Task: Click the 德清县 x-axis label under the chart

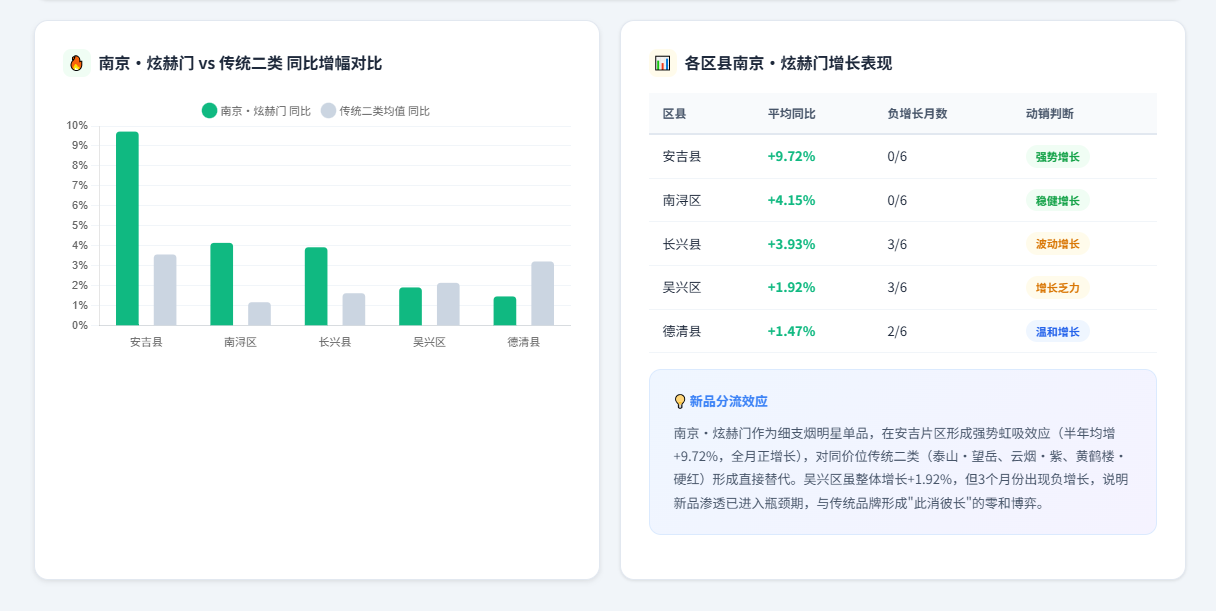Action: tap(523, 342)
